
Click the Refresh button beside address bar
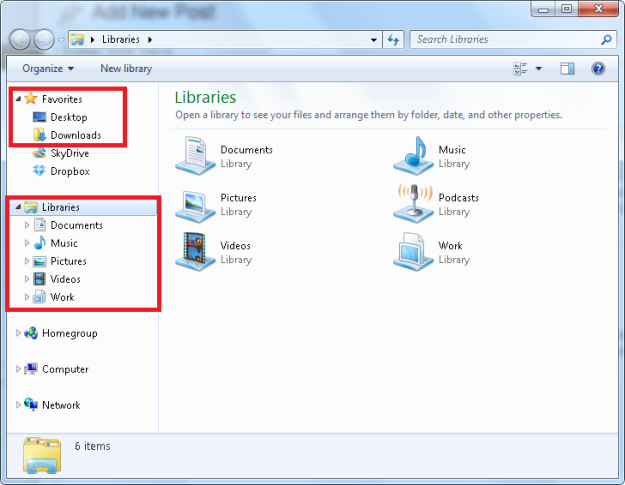tap(393, 39)
